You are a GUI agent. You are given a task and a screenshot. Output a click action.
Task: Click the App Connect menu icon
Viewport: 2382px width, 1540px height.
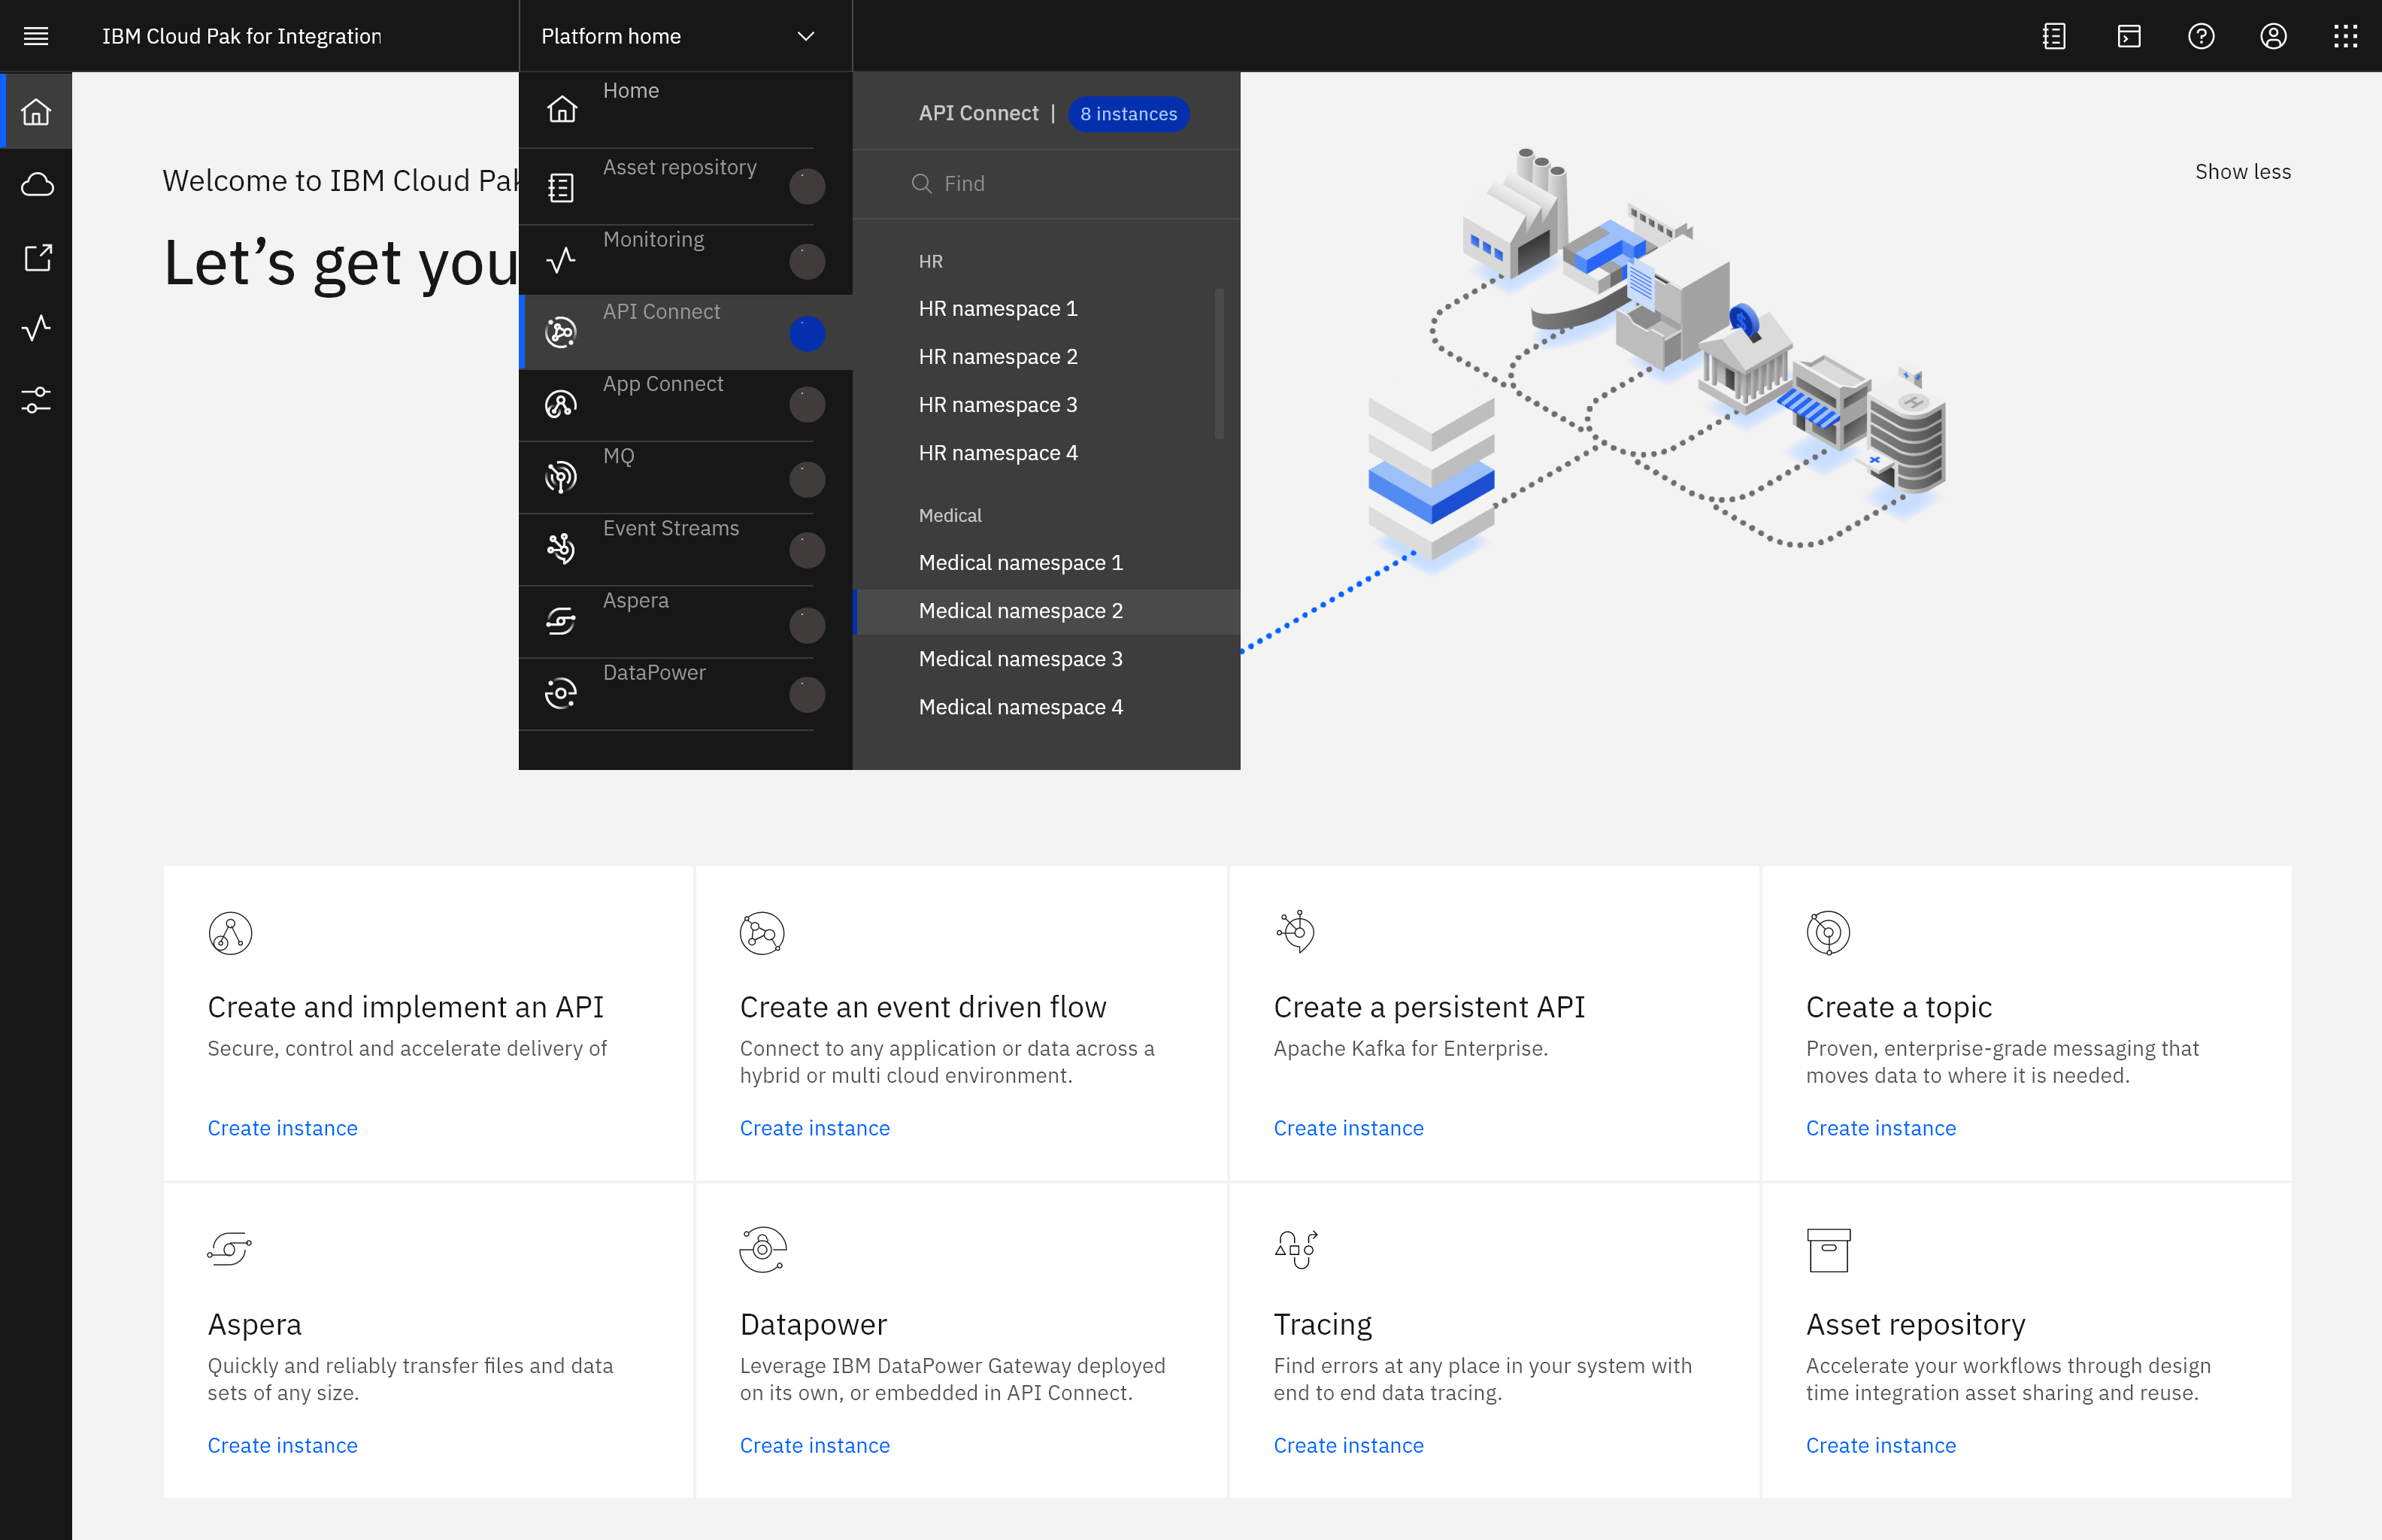click(561, 404)
